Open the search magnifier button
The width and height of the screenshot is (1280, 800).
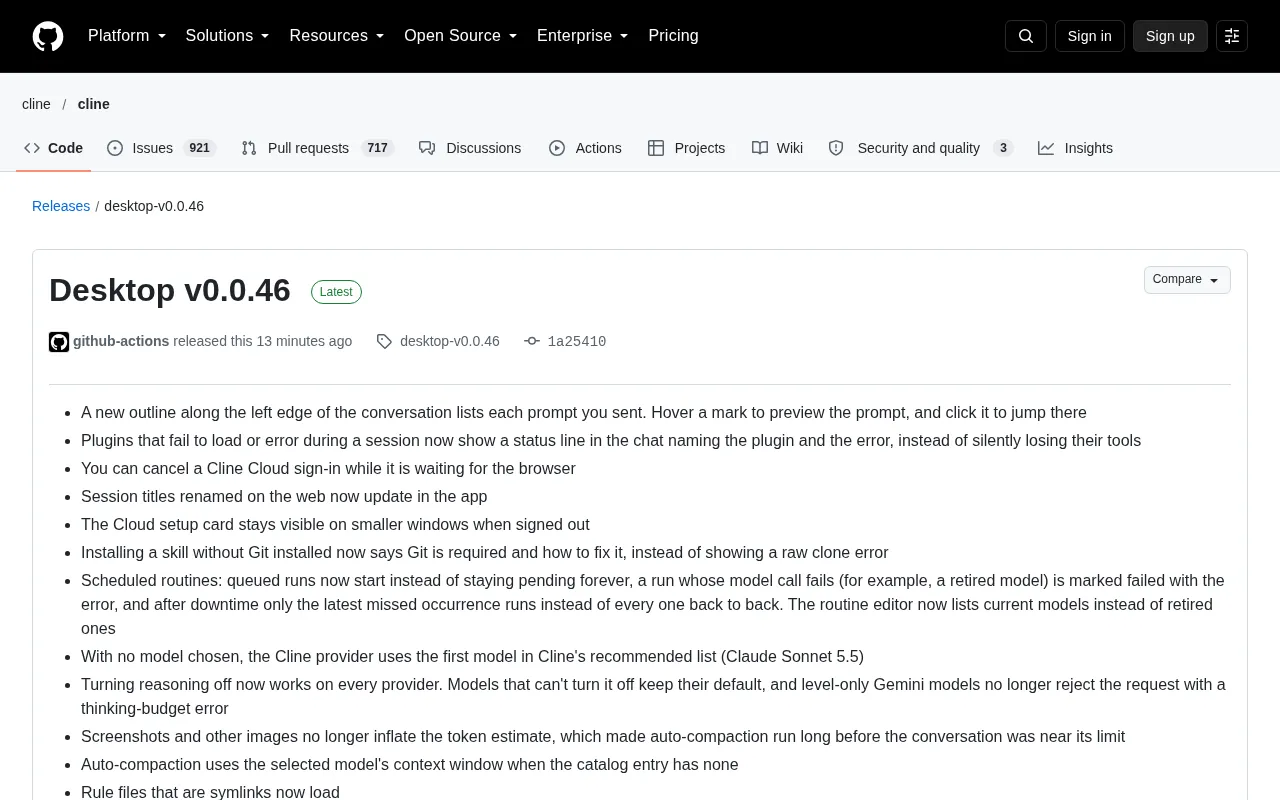(x=1026, y=36)
